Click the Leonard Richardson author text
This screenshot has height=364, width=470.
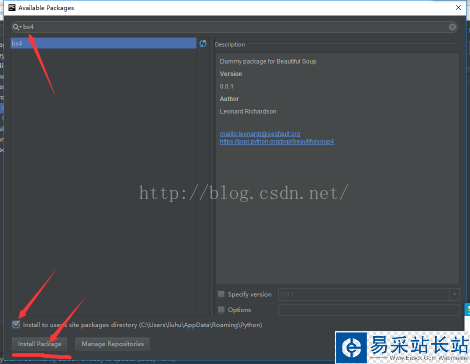248,111
